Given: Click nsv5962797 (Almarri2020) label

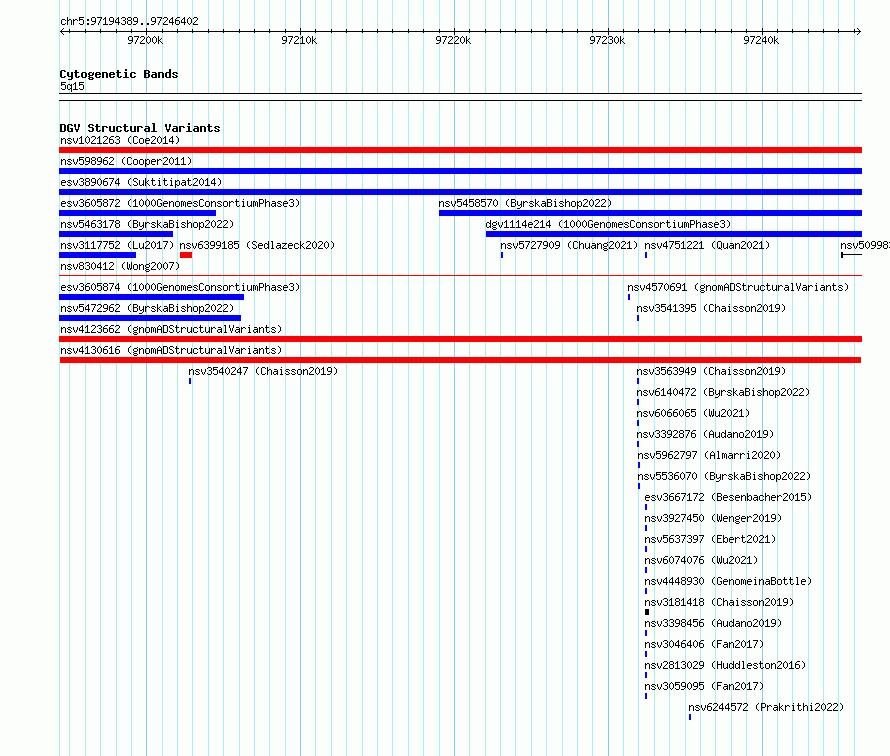Looking at the screenshot, I should [710, 455].
